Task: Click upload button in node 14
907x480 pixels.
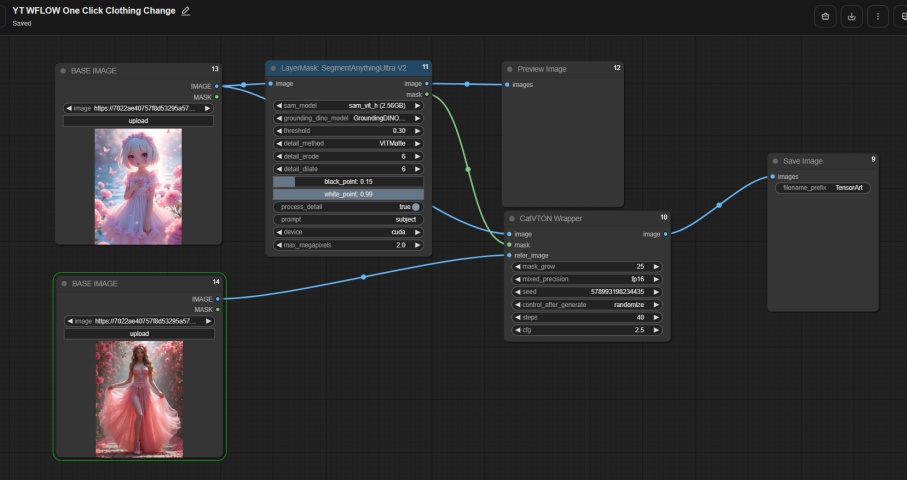Action: [x=139, y=334]
